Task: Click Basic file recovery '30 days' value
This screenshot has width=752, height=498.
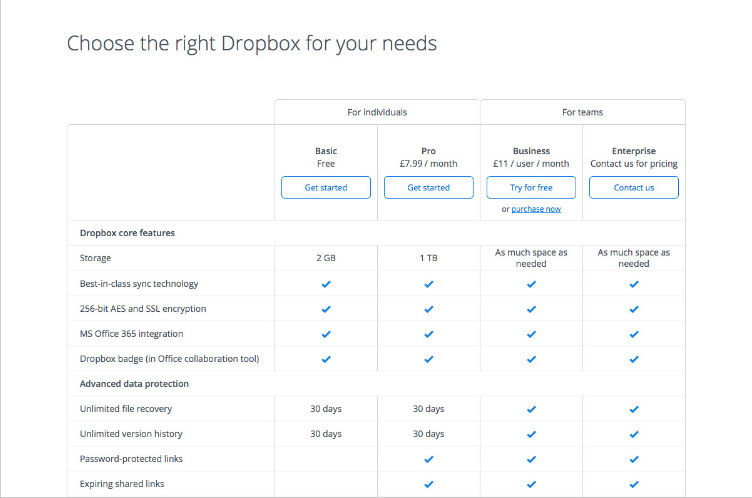Action: tap(326, 409)
